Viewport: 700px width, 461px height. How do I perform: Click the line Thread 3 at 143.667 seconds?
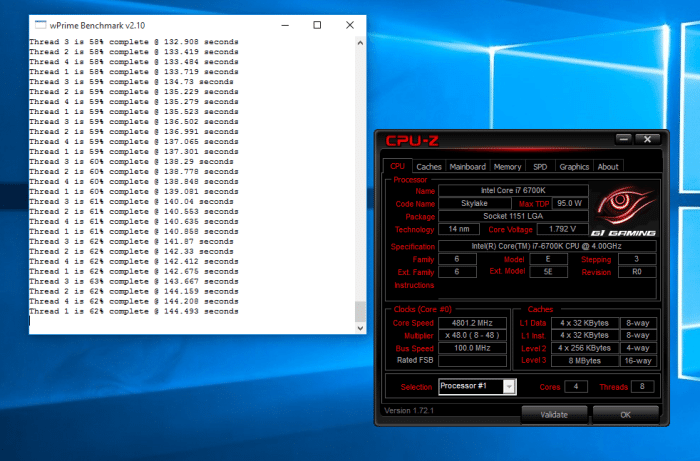[134, 282]
